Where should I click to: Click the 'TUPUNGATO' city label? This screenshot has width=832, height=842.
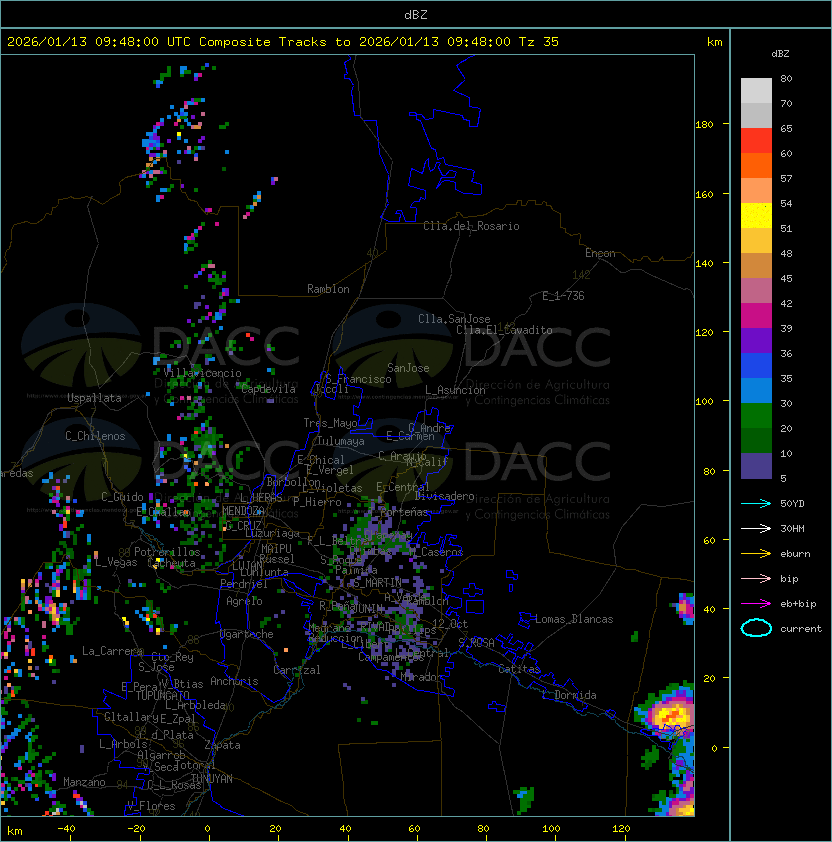[163, 696]
